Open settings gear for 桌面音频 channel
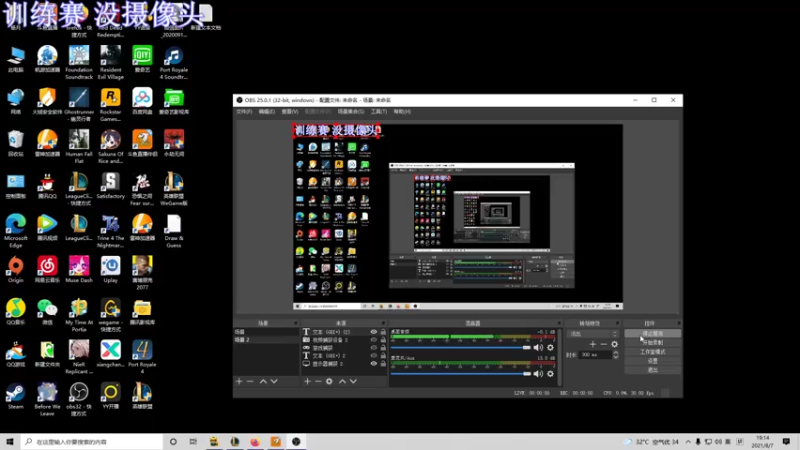Image resolution: width=800 pixels, height=450 pixels. [x=550, y=347]
